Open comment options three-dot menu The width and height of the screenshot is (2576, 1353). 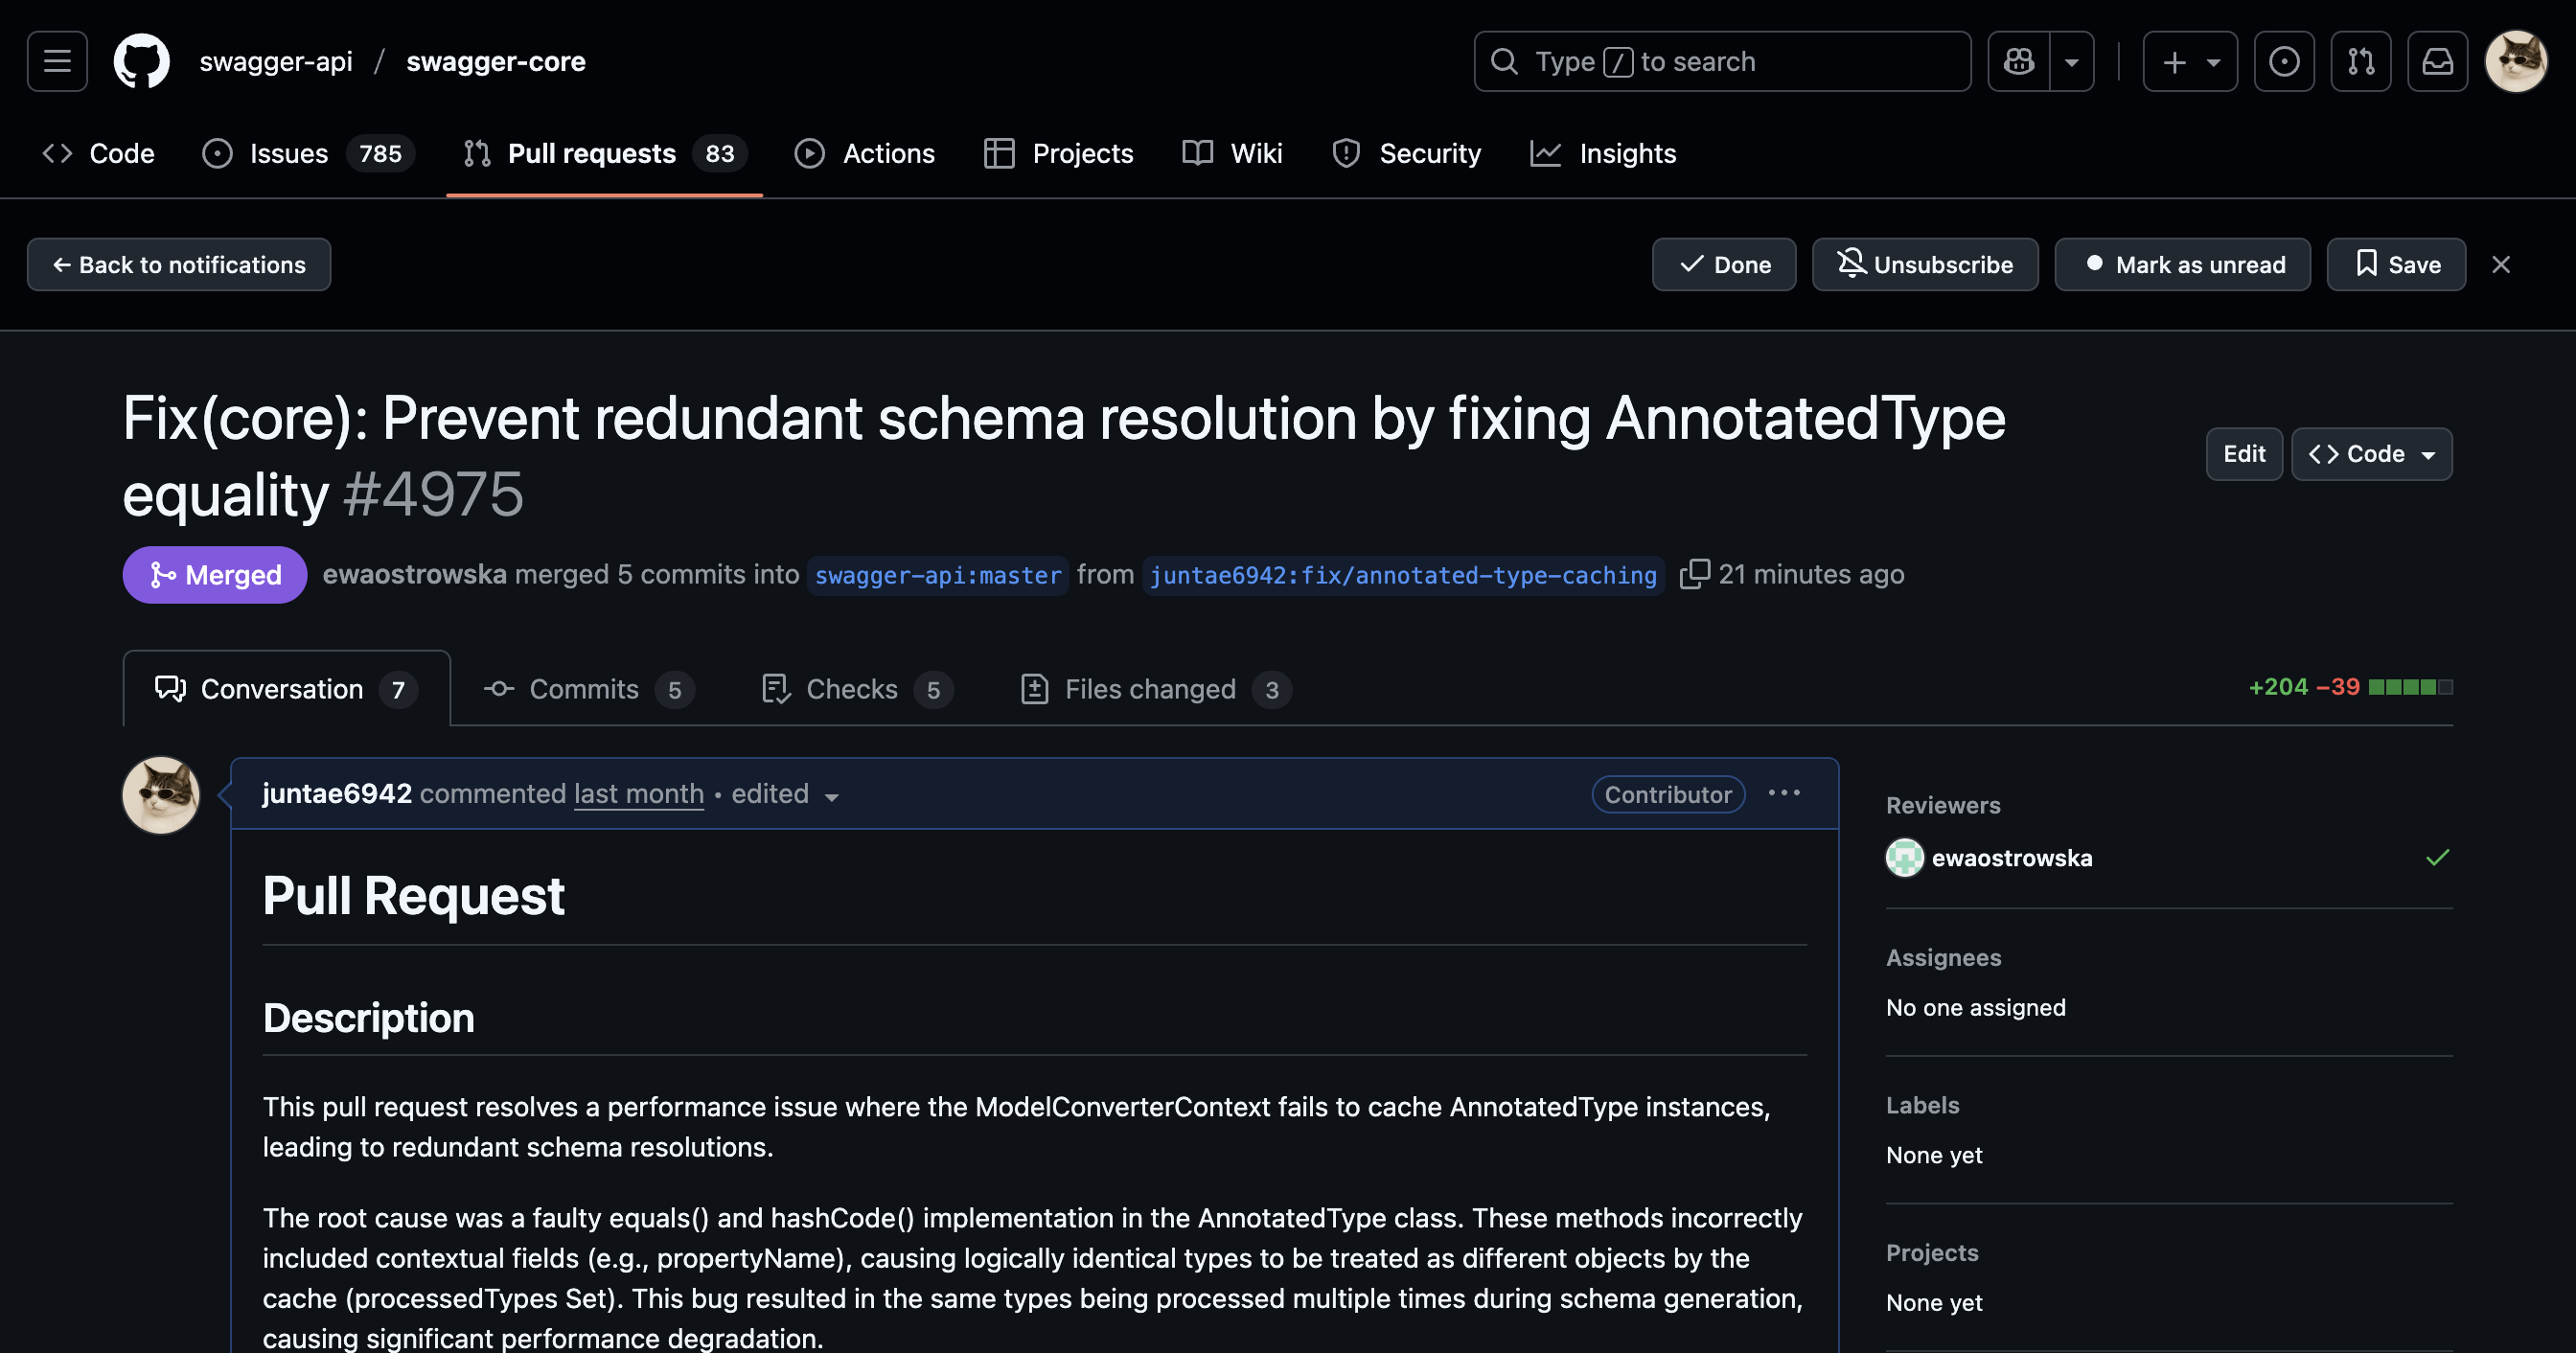tap(1784, 793)
